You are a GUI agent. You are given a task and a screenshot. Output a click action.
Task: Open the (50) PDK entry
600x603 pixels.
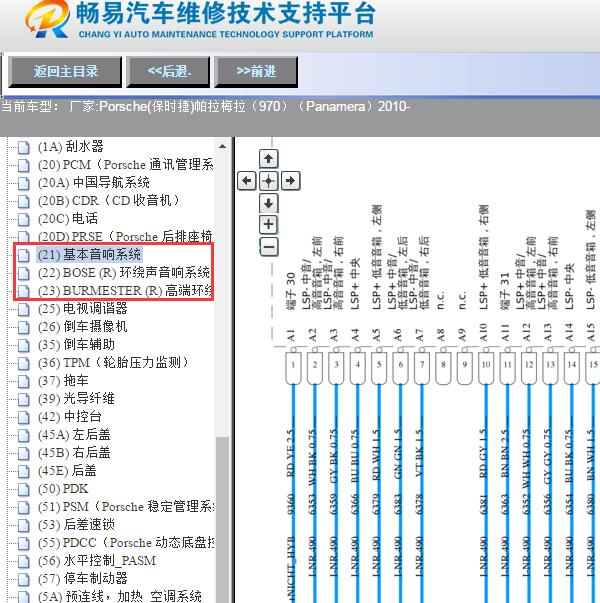click(63, 489)
